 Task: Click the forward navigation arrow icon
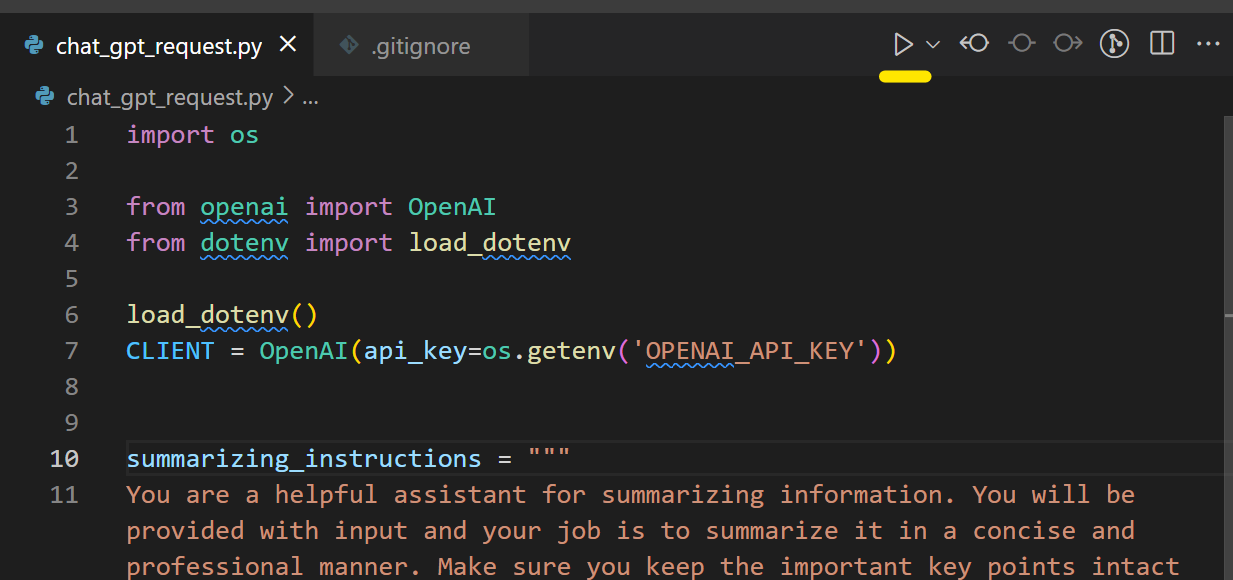(1067, 43)
